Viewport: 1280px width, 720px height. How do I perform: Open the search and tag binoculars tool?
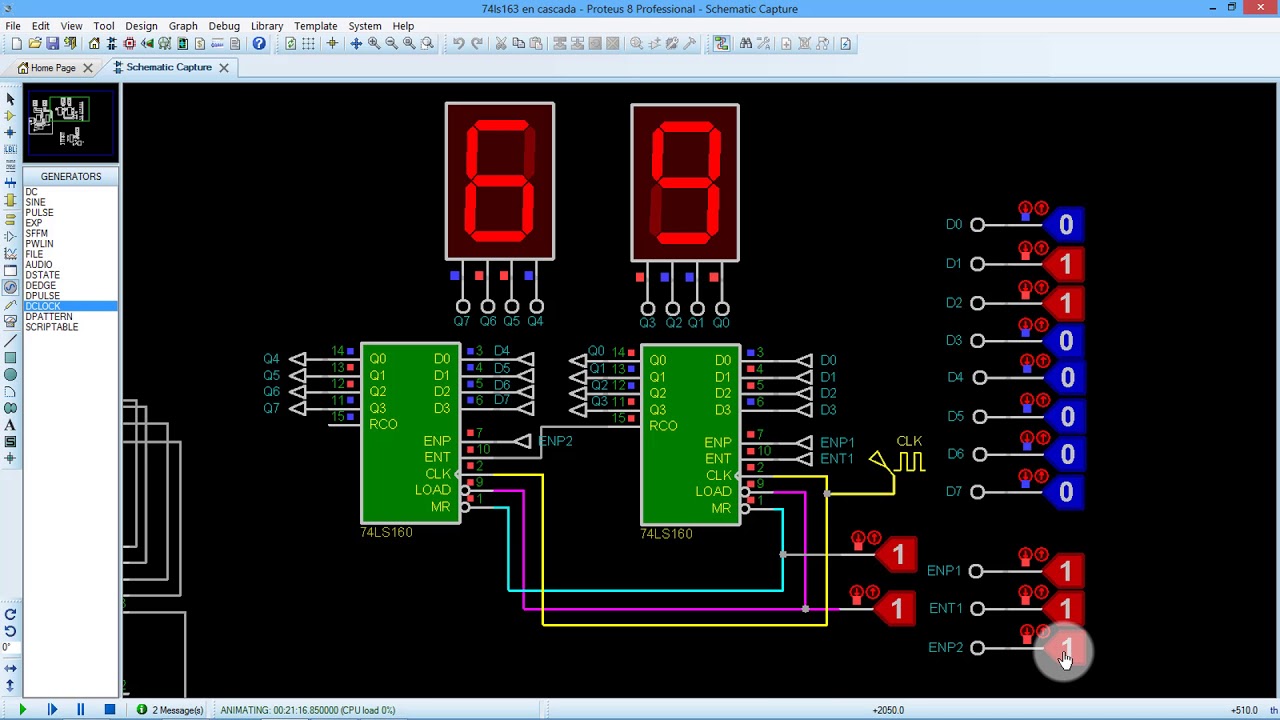coord(746,44)
